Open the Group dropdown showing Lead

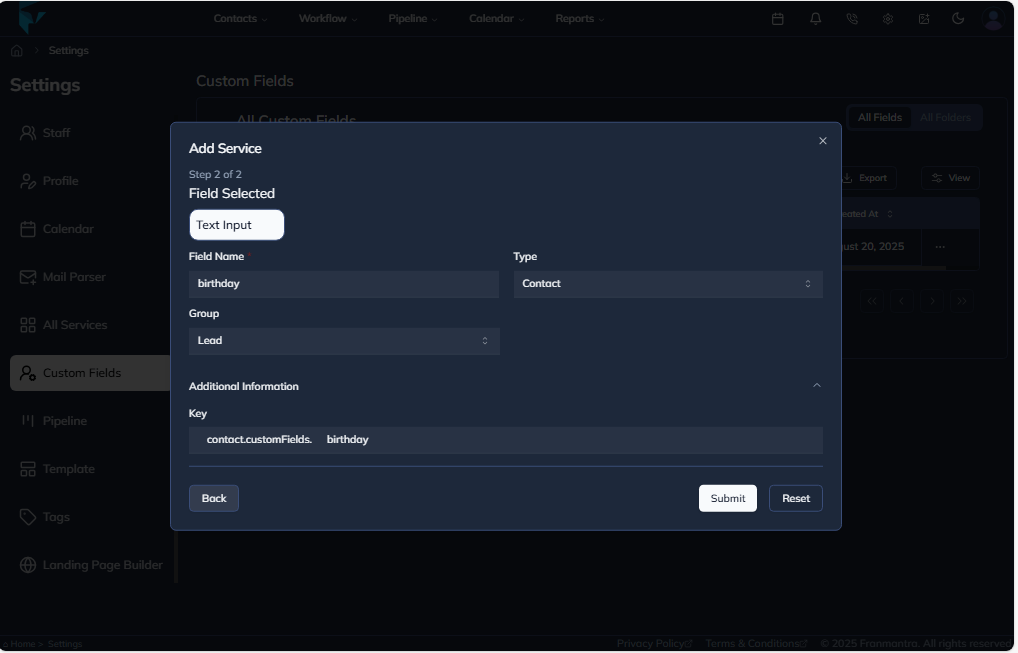(x=344, y=340)
